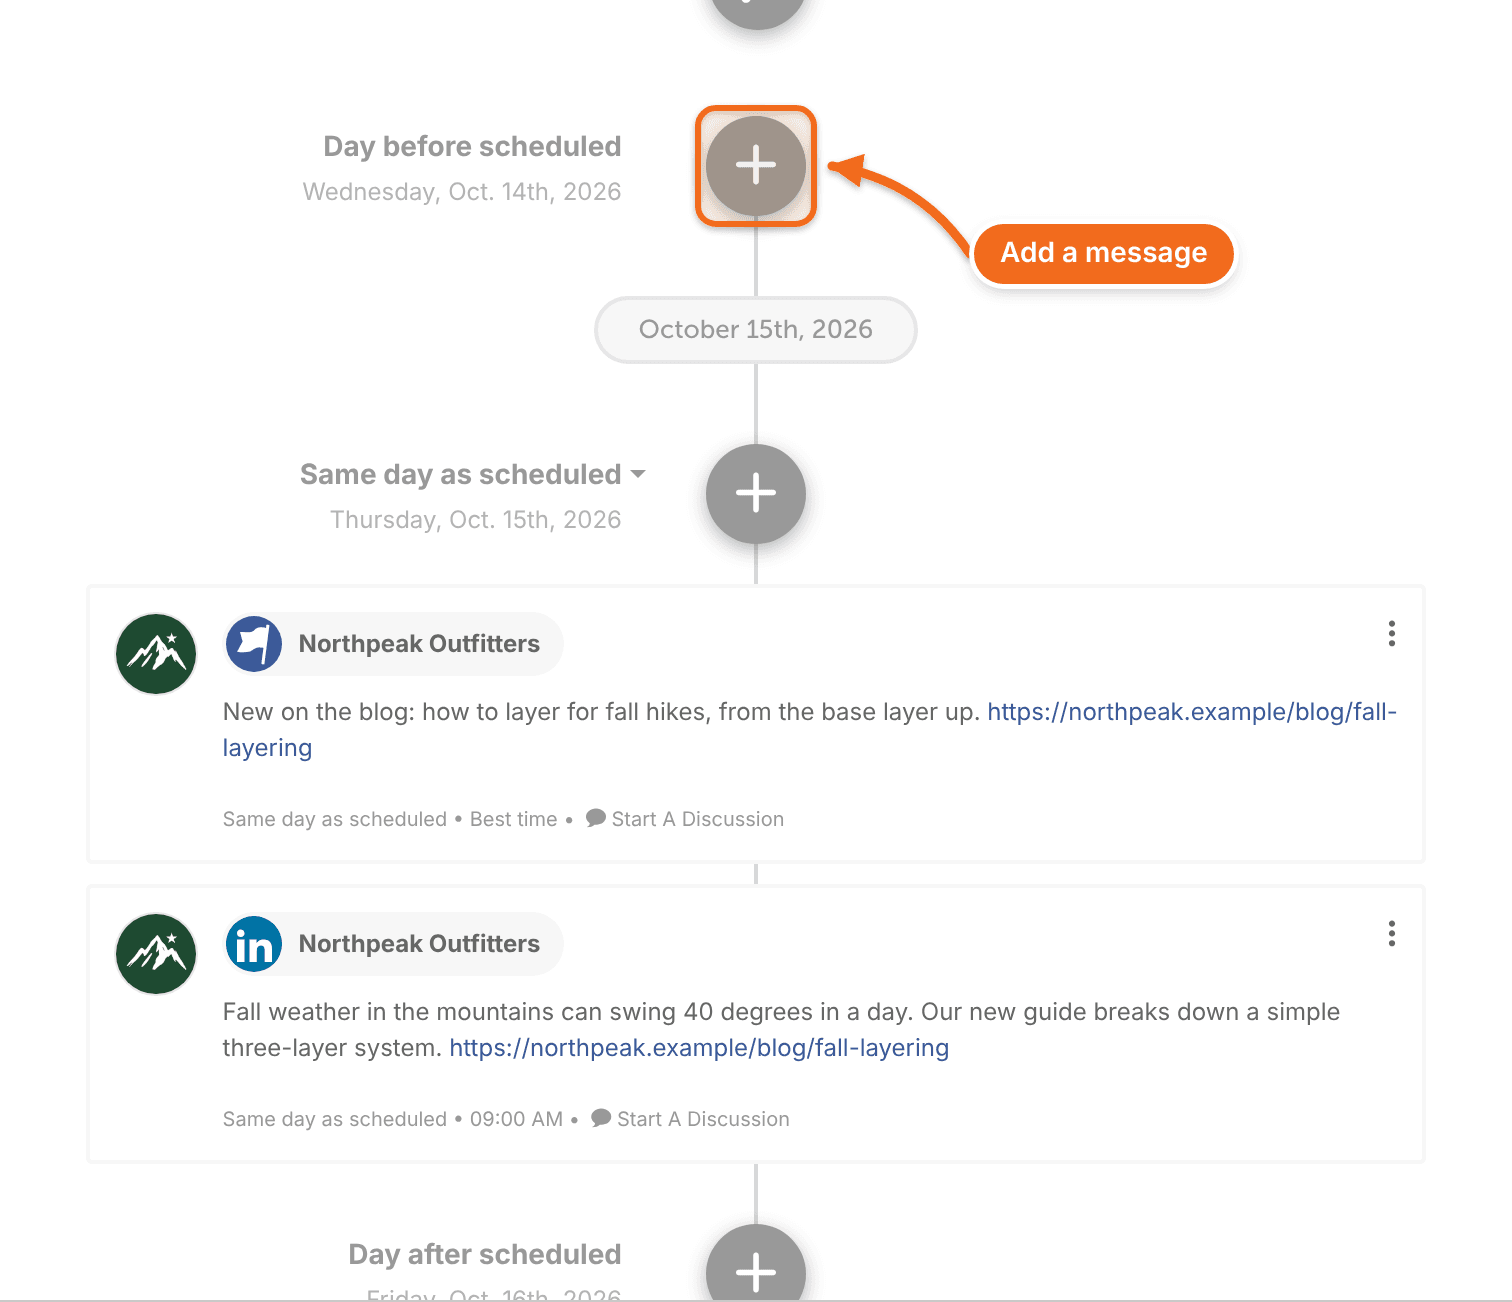Image resolution: width=1512 pixels, height=1302 pixels.
Task: Click the 09:00 AM time label
Action: (x=516, y=1119)
